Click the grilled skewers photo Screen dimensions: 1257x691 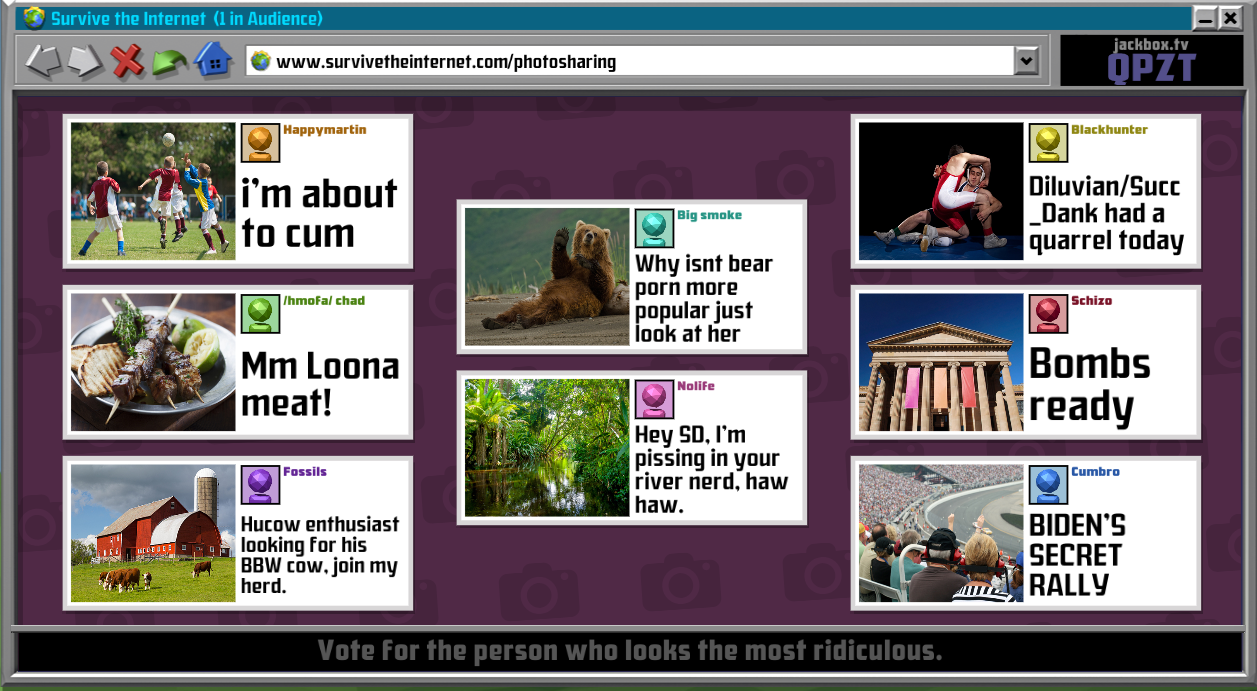point(153,362)
